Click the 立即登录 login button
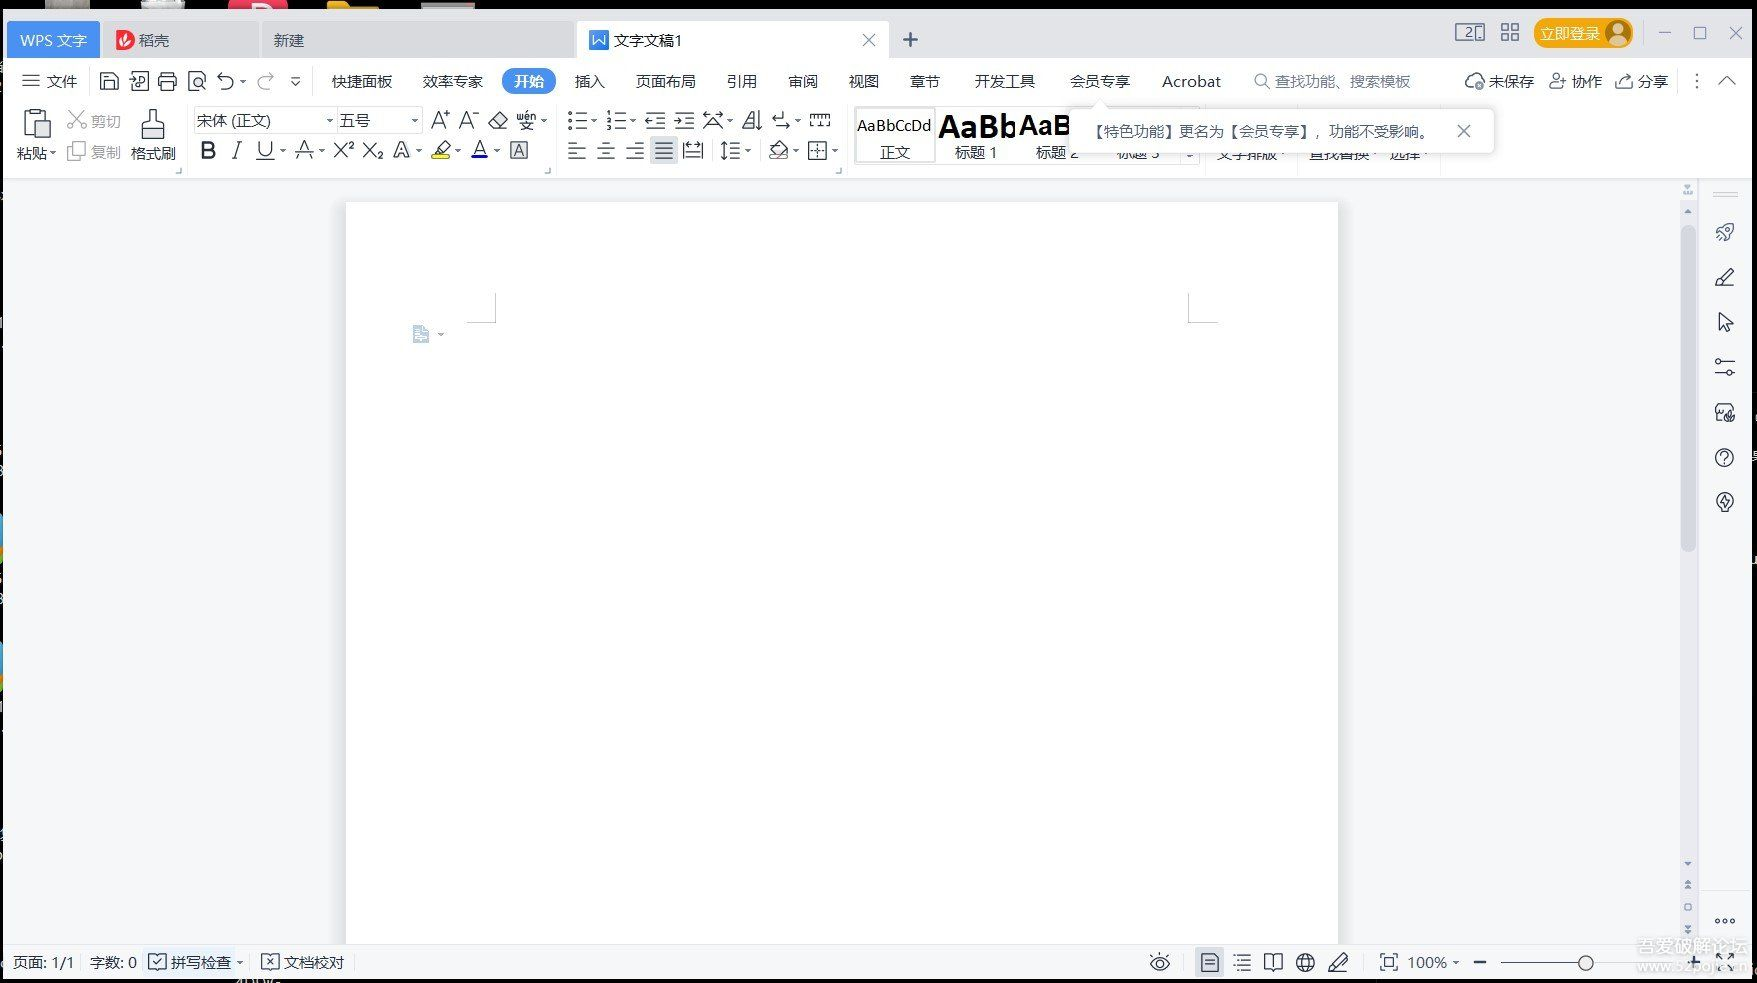 (1583, 33)
